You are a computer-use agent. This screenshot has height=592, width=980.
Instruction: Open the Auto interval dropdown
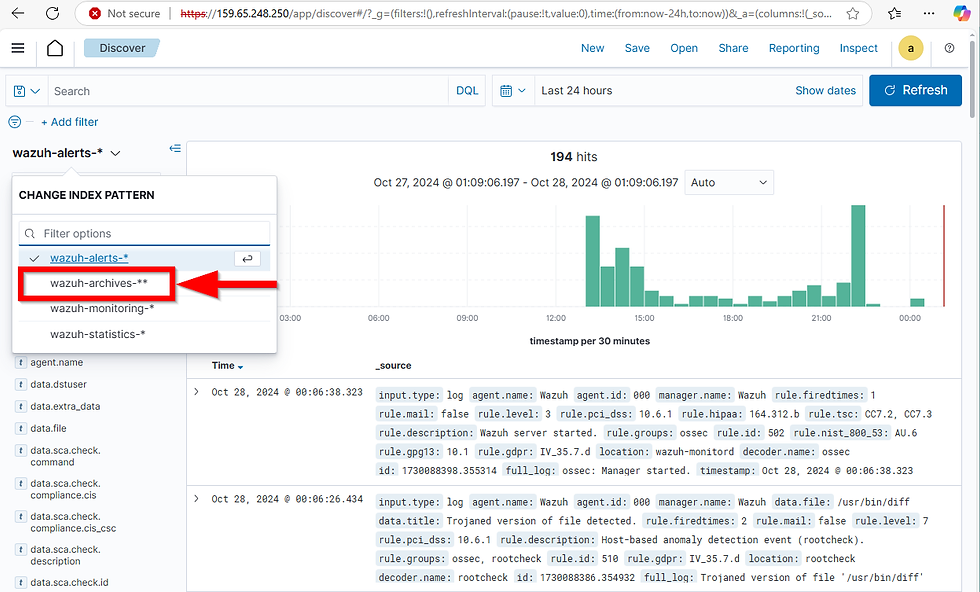pyautogui.click(x=729, y=183)
